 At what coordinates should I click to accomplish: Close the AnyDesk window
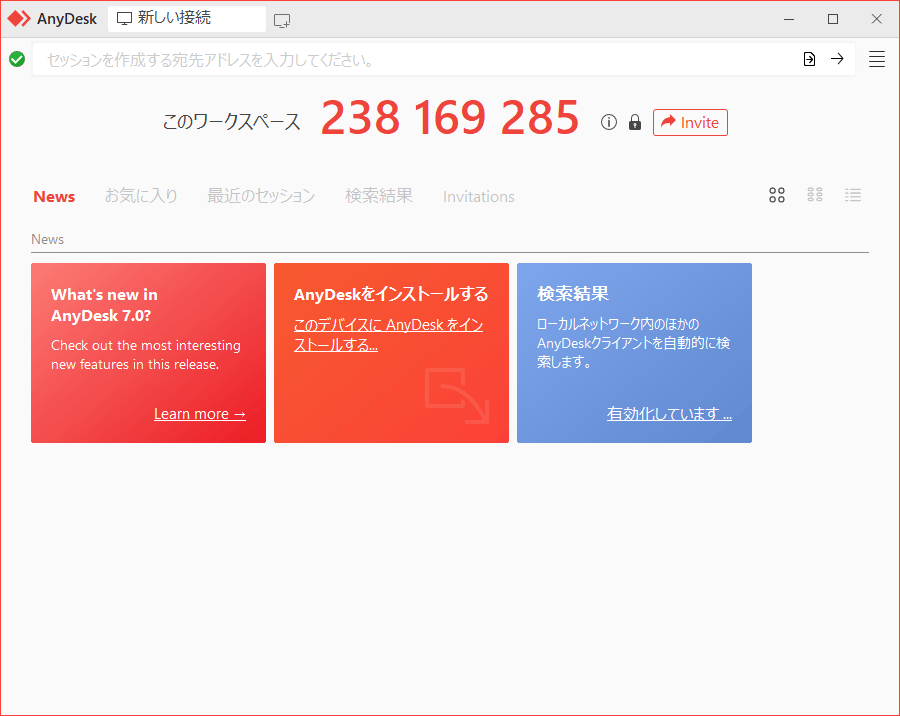coord(876,19)
